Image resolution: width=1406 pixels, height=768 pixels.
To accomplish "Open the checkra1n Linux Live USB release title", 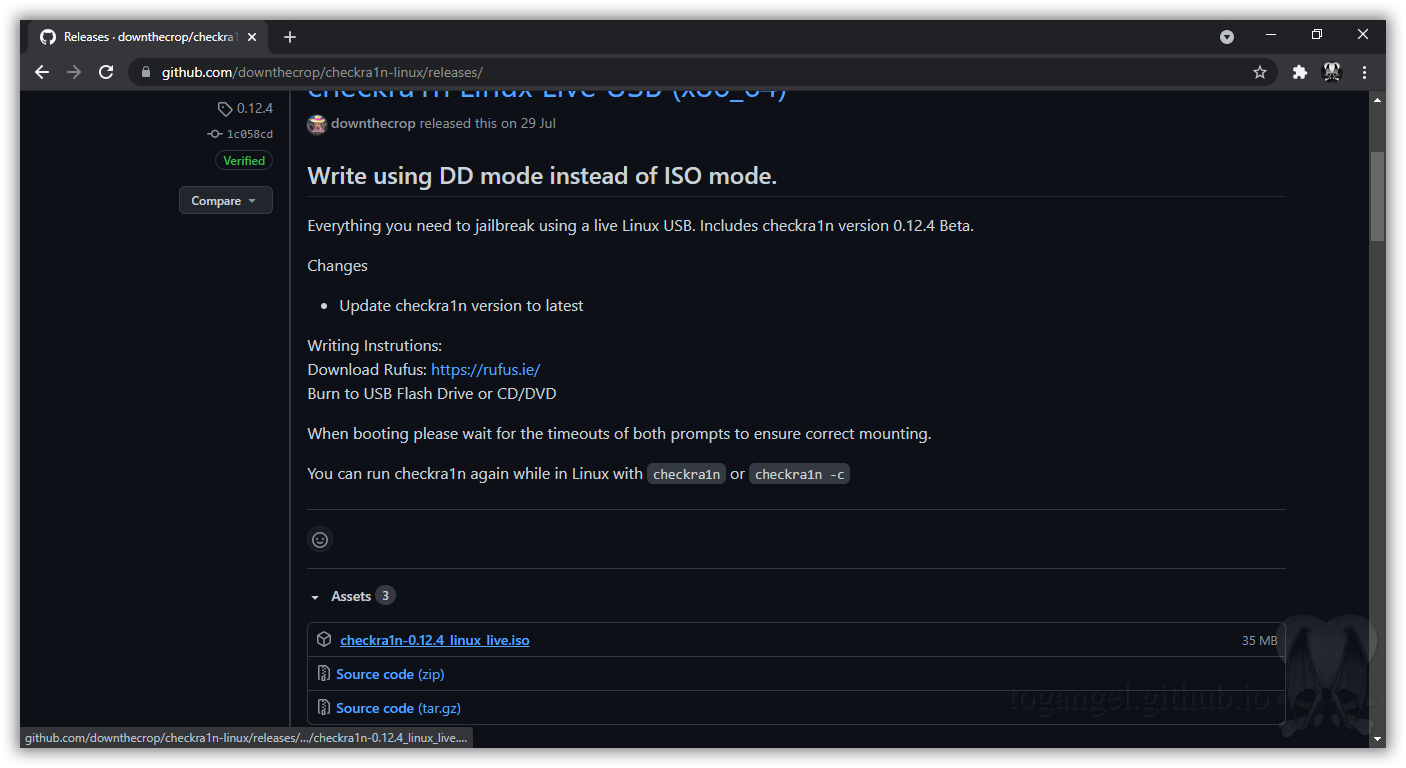I will pos(547,93).
